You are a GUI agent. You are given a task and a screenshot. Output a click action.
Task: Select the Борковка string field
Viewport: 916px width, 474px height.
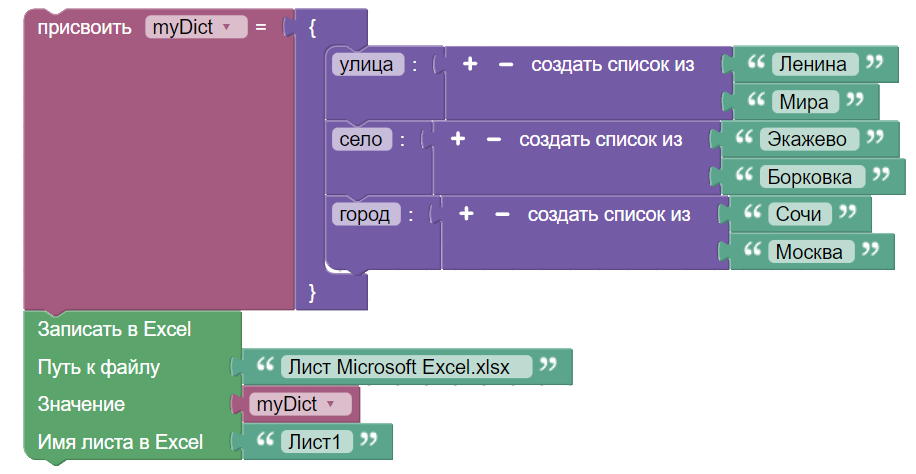click(809, 177)
